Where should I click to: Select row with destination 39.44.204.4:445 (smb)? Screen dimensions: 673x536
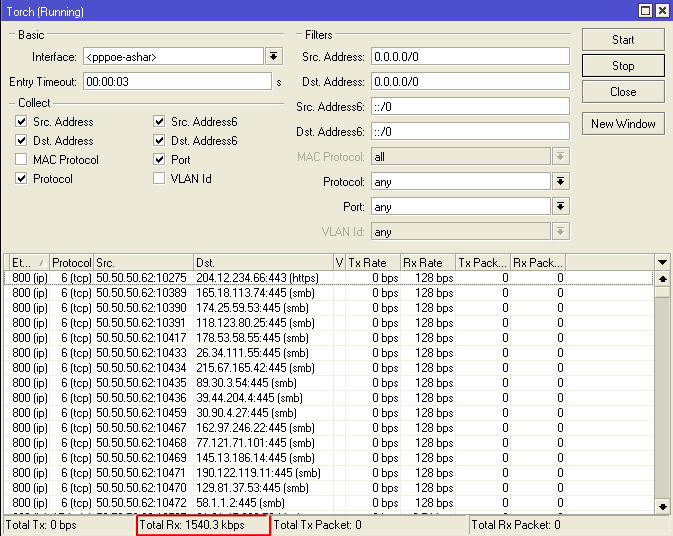coord(328,398)
